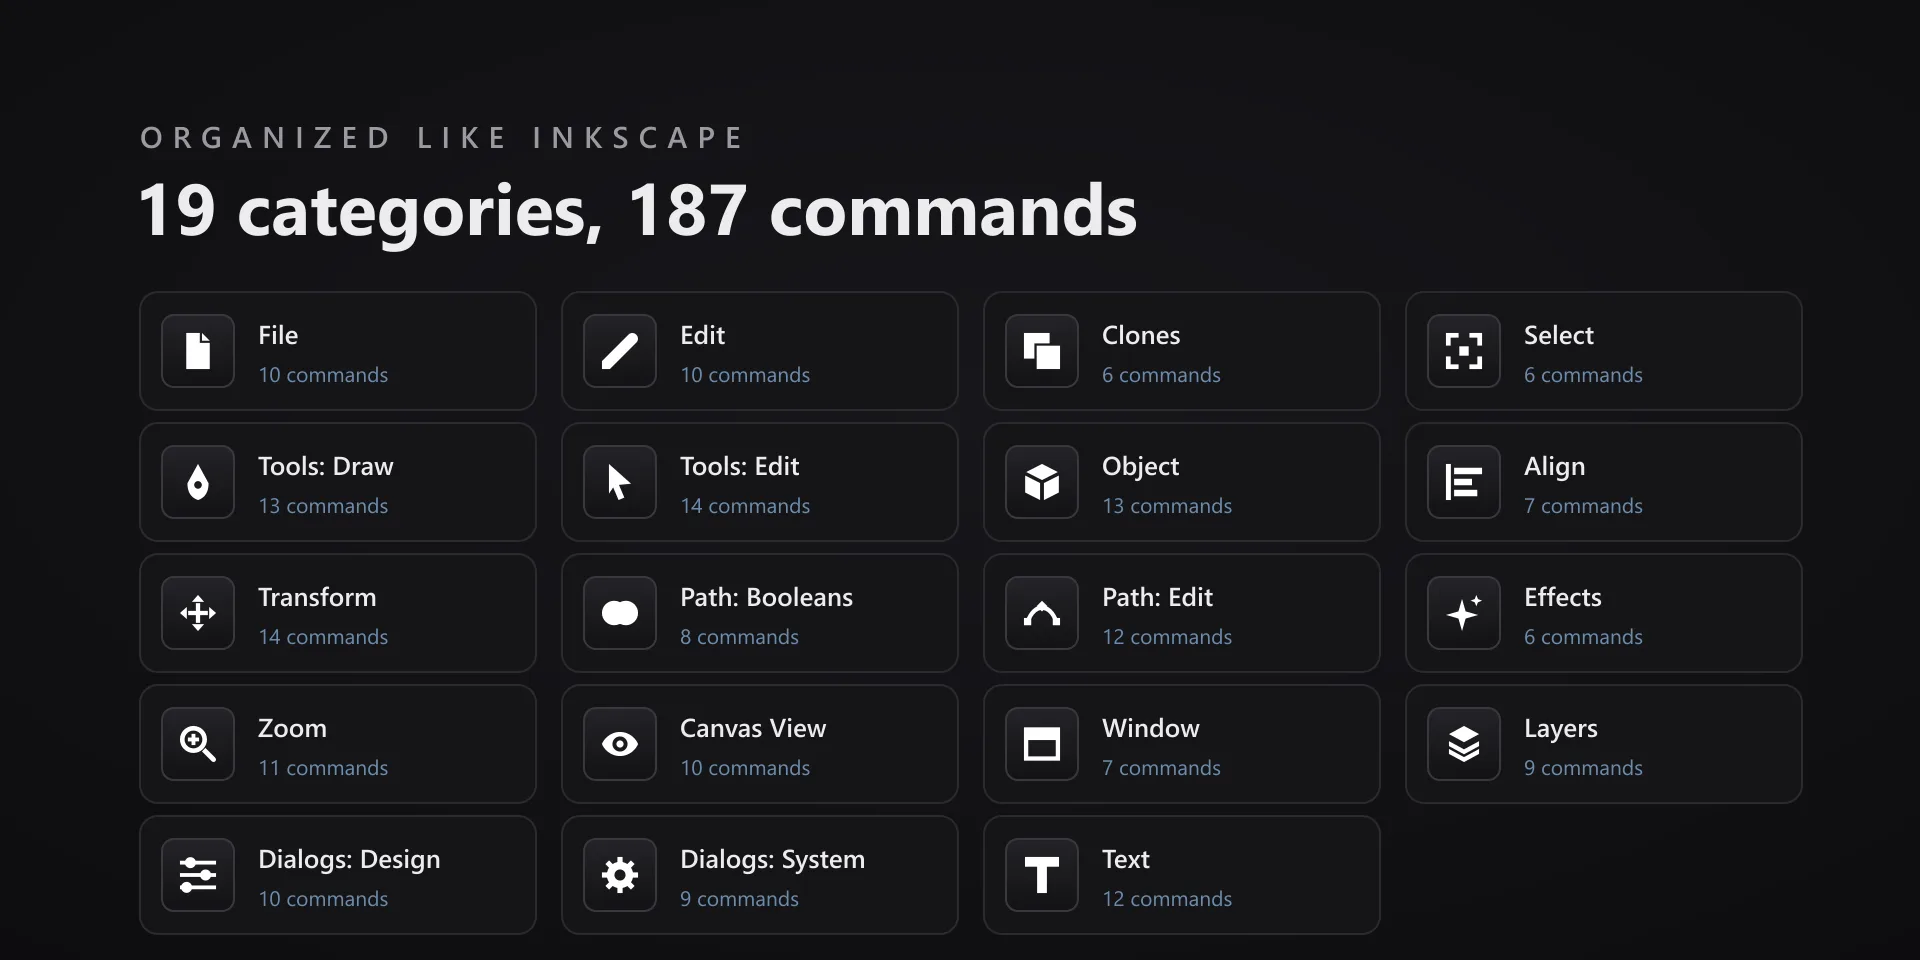Click the File category document icon

[198, 351]
